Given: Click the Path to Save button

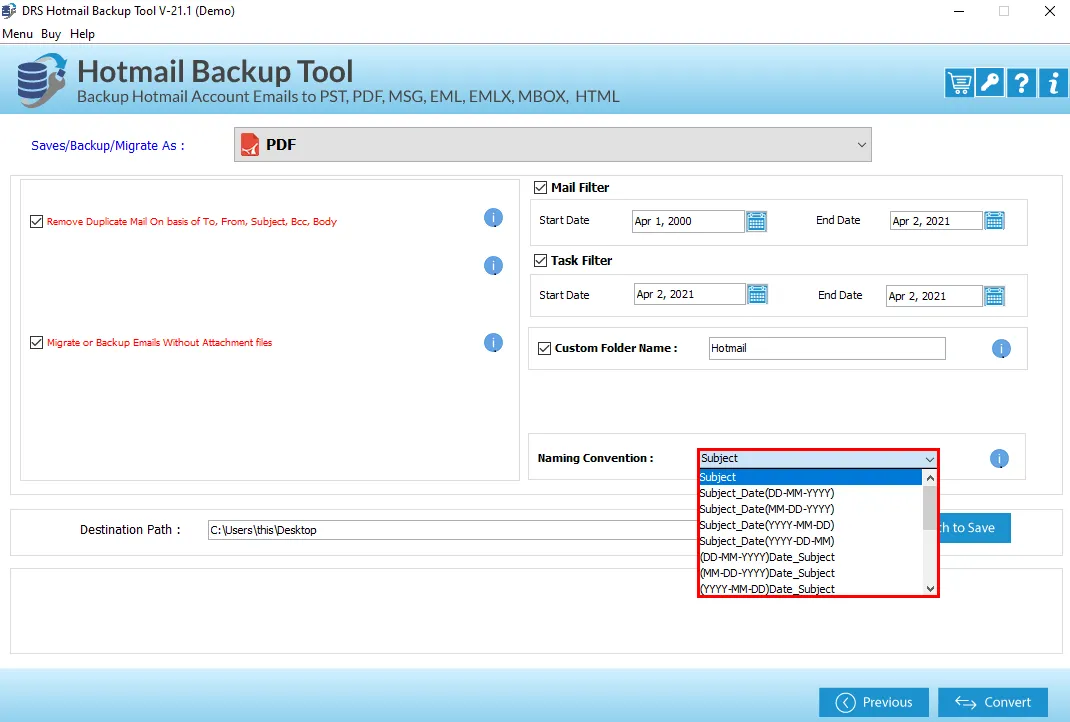Looking at the screenshot, I should (x=974, y=528).
